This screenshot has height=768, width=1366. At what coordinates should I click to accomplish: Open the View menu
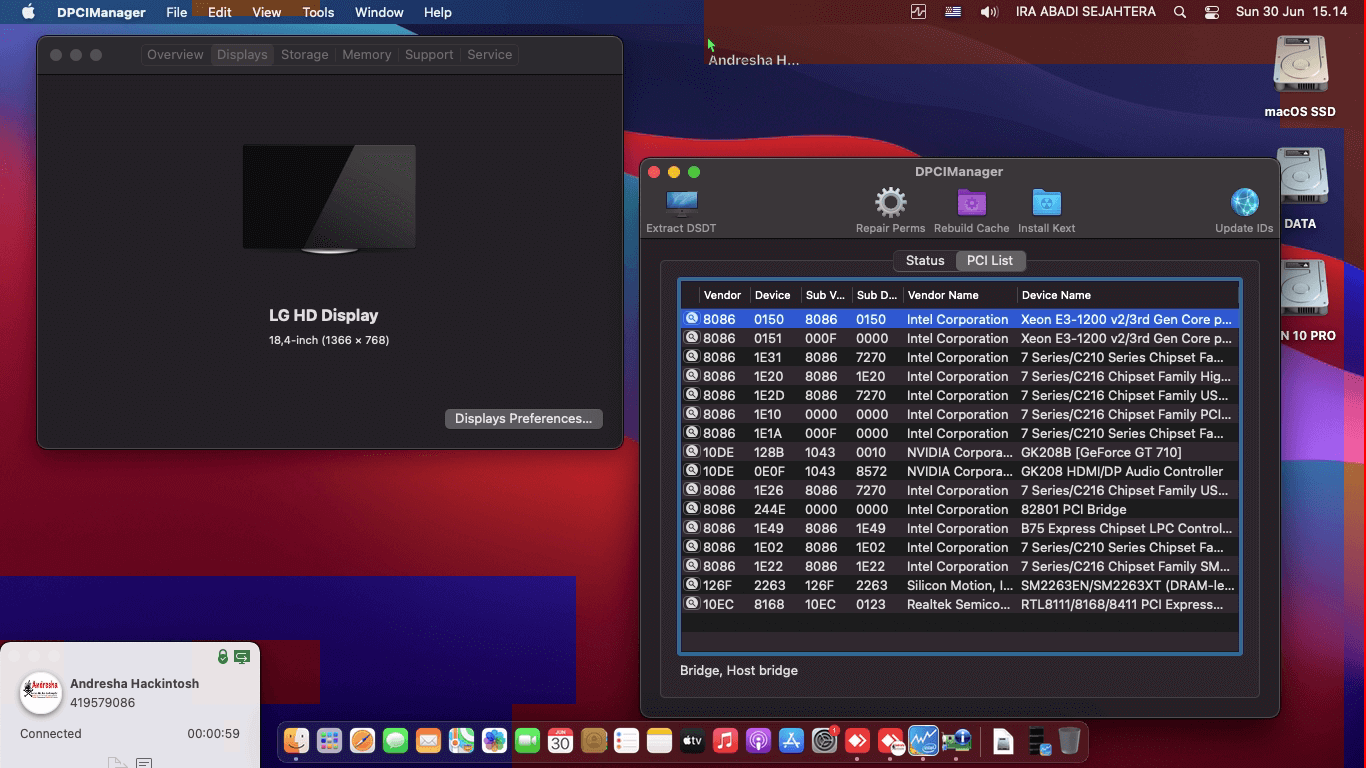[x=267, y=12]
